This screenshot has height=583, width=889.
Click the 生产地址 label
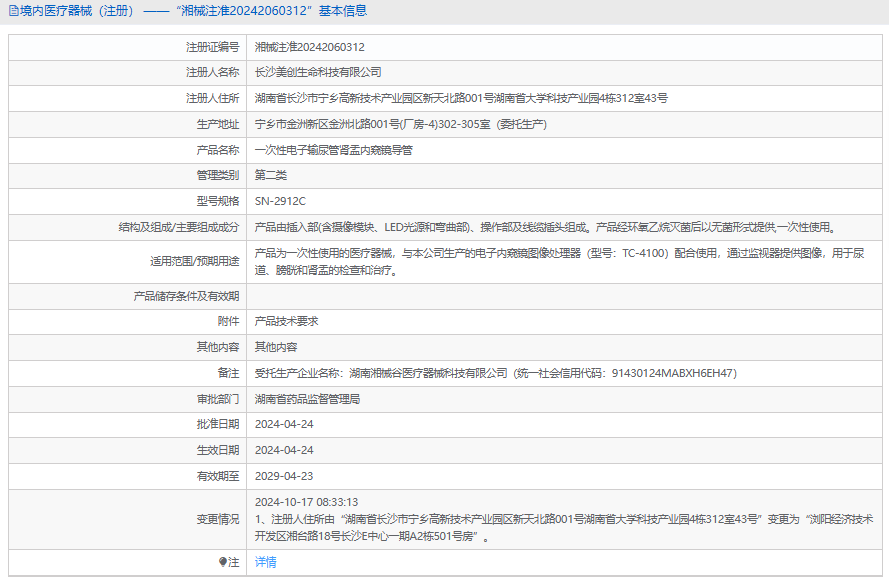pos(218,124)
